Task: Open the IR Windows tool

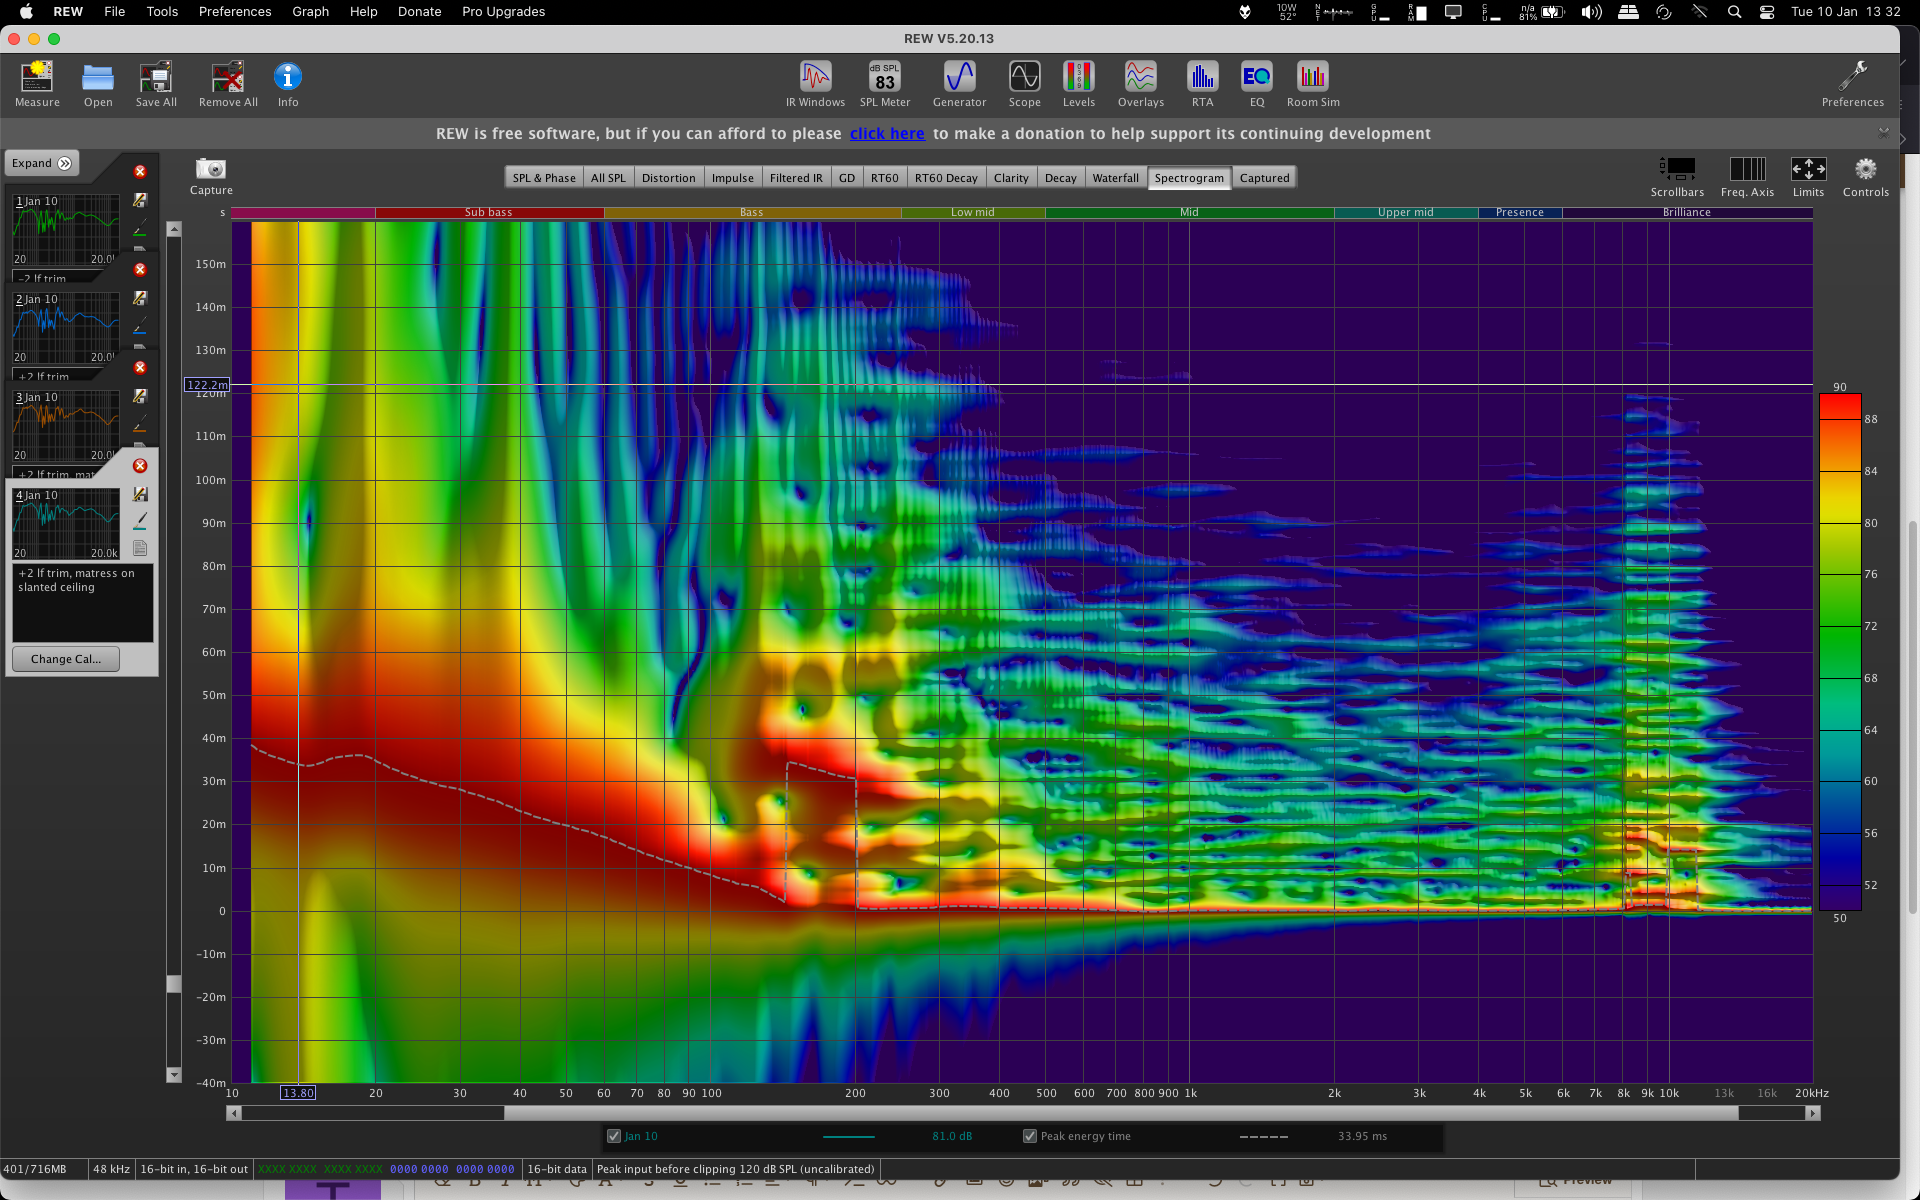Action: point(815,84)
